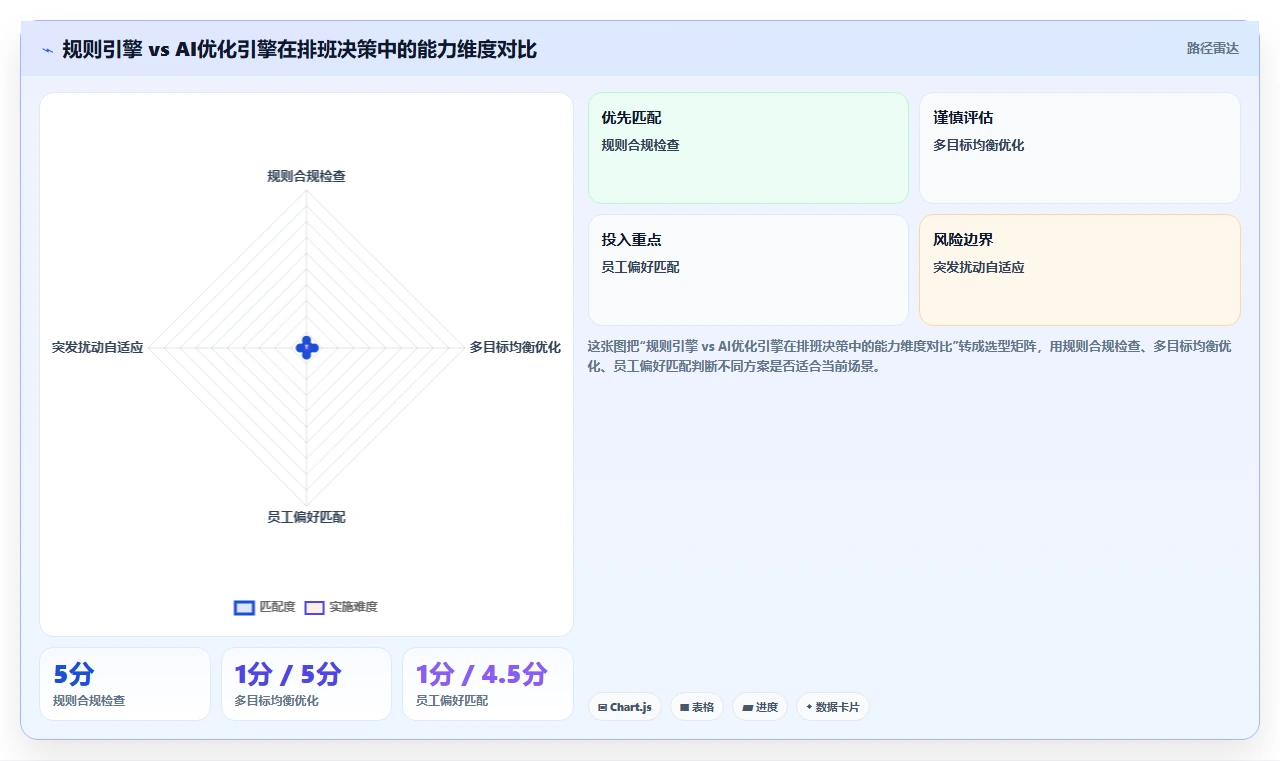Select the 1分 / 4.5分 员工偏好匹配 stat card
Screen dimensions: 1280x761
488,684
